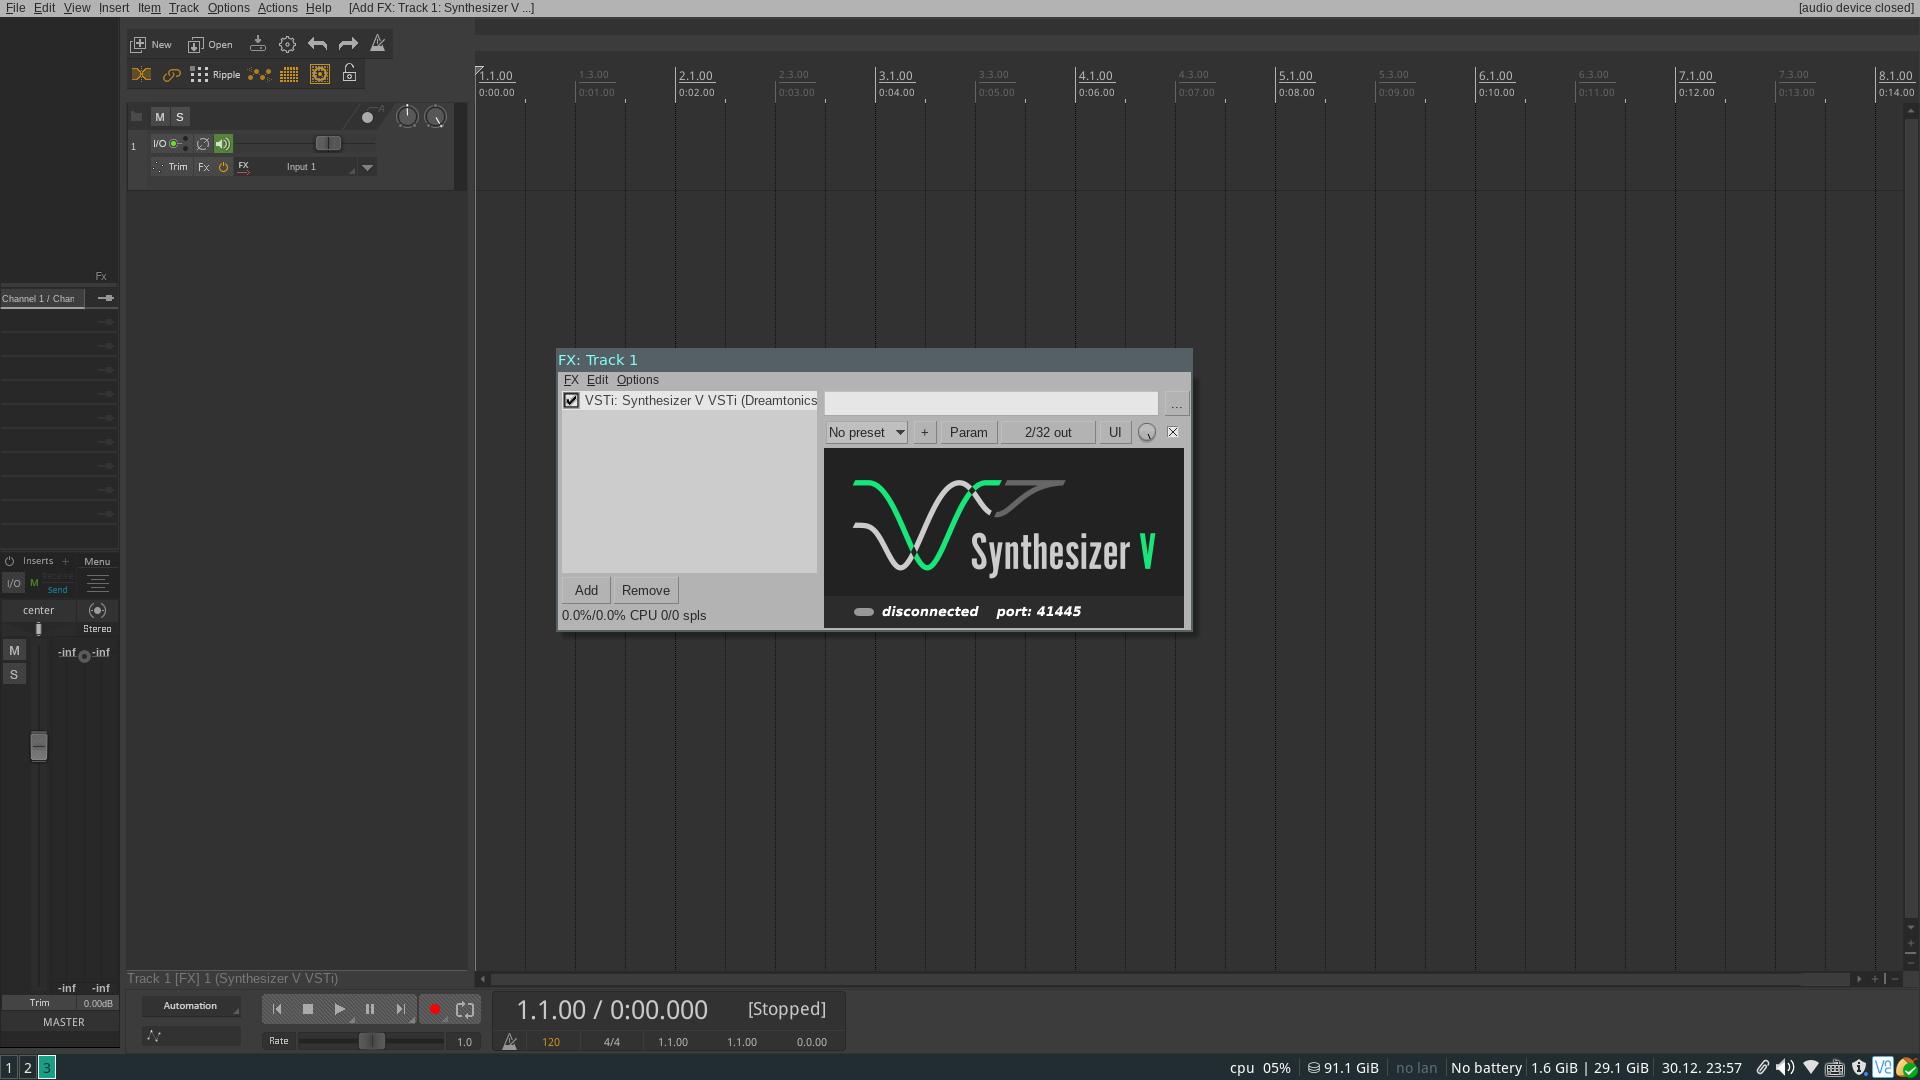Toggle item grouping chain-link icon
This screenshot has height=1080, width=1920.
click(172, 74)
